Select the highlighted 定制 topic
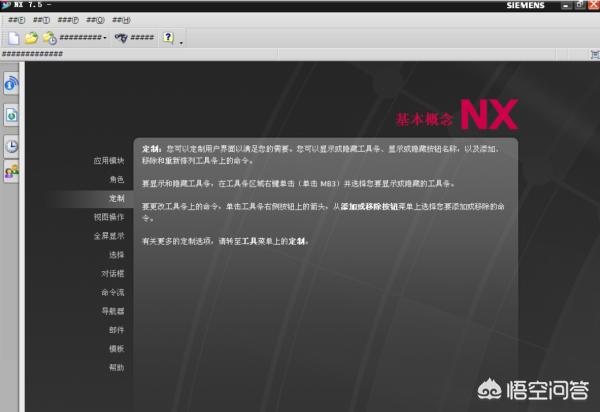This screenshot has width=600, height=412. (x=117, y=198)
